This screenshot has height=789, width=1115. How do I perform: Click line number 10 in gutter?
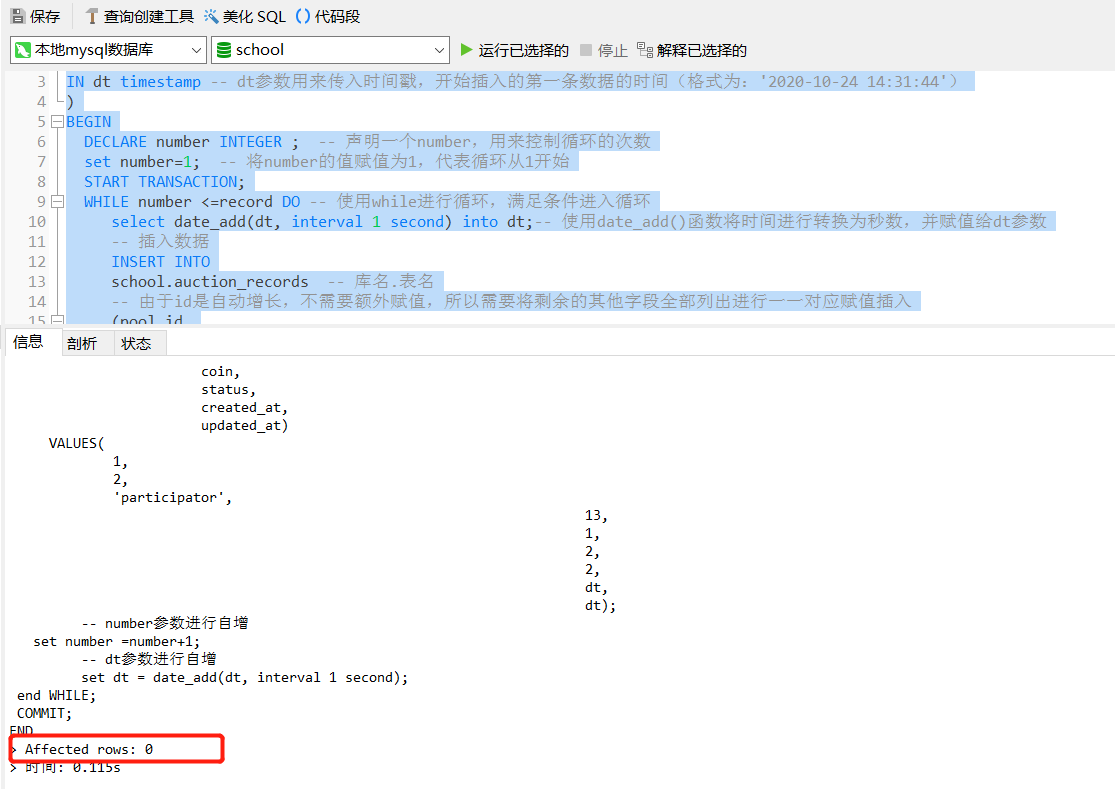[x=37, y=221]
